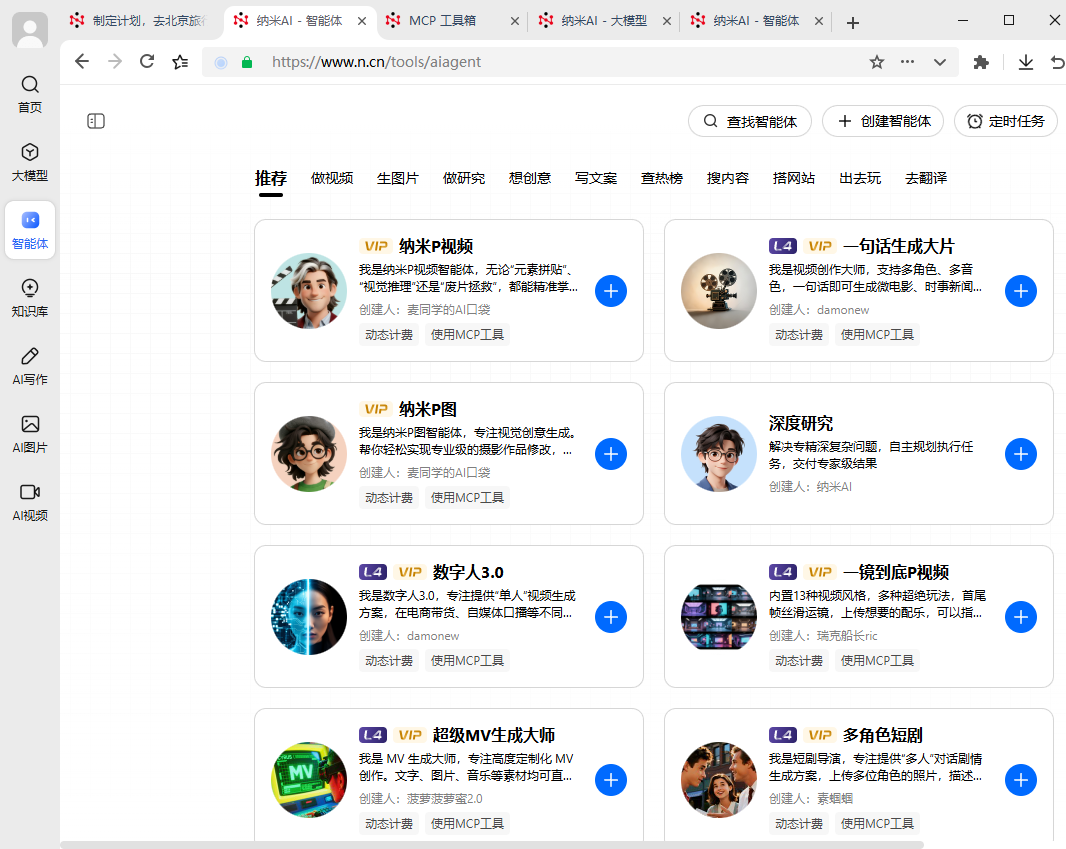This screenshot has height=849, width=1066.
Task: Click the user avatar icon
Action: [x=30, y=29]
